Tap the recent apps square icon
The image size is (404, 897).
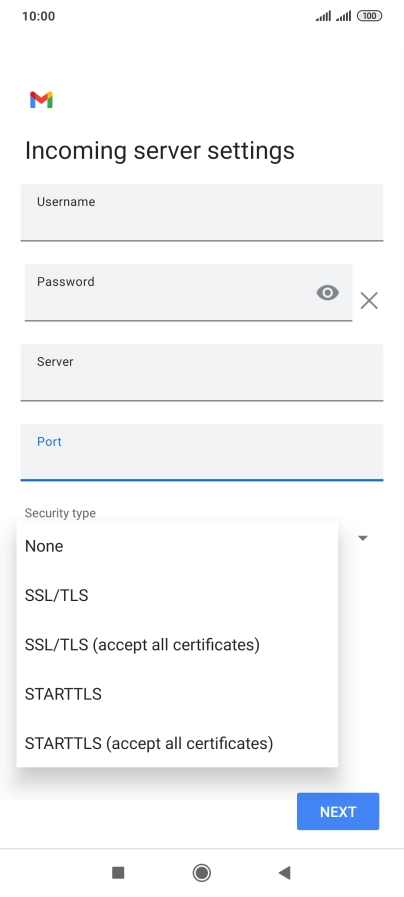(x=118, y=872)
